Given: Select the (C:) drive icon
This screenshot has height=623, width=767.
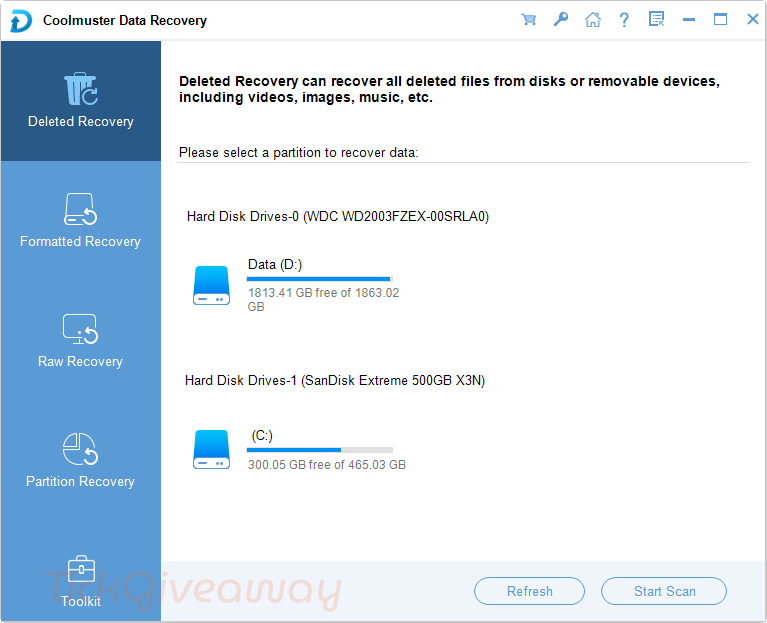Looking at the screenshot, I should (211, 449).
